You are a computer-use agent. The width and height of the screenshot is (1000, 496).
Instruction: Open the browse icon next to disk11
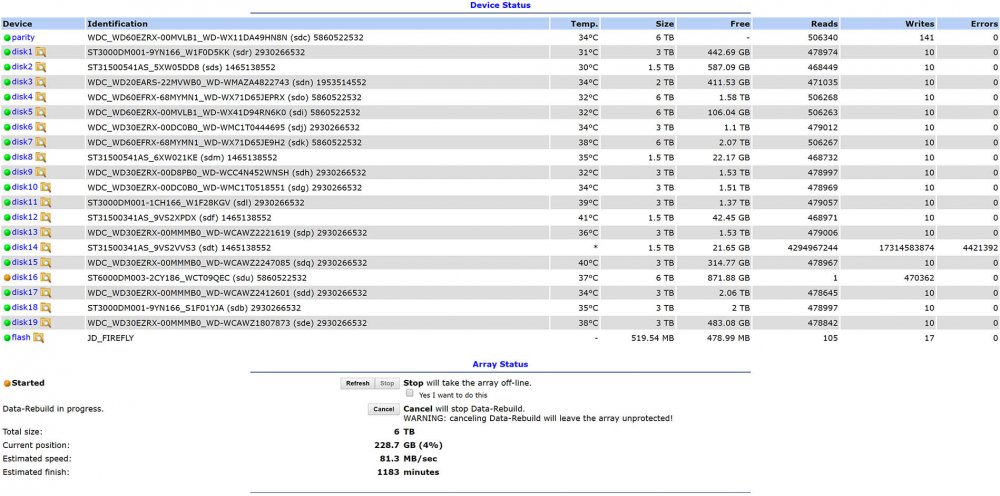coord(46,203)
